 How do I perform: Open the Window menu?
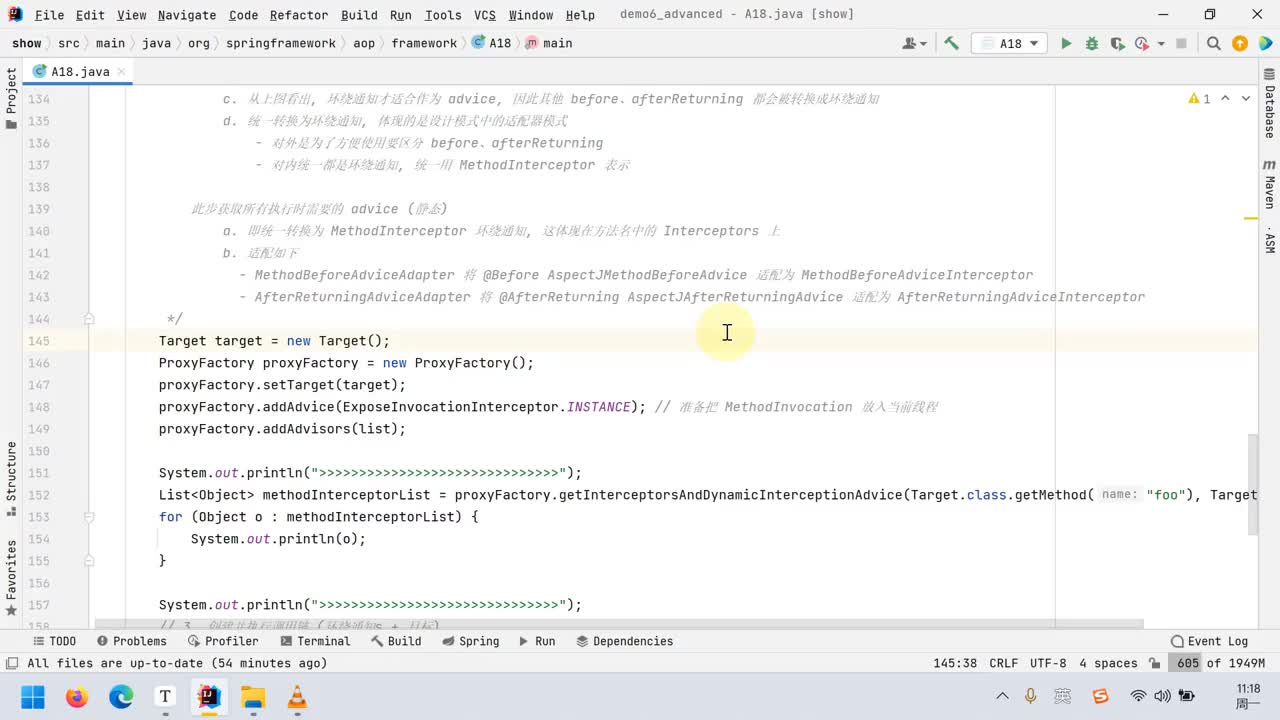pos(531,15)
